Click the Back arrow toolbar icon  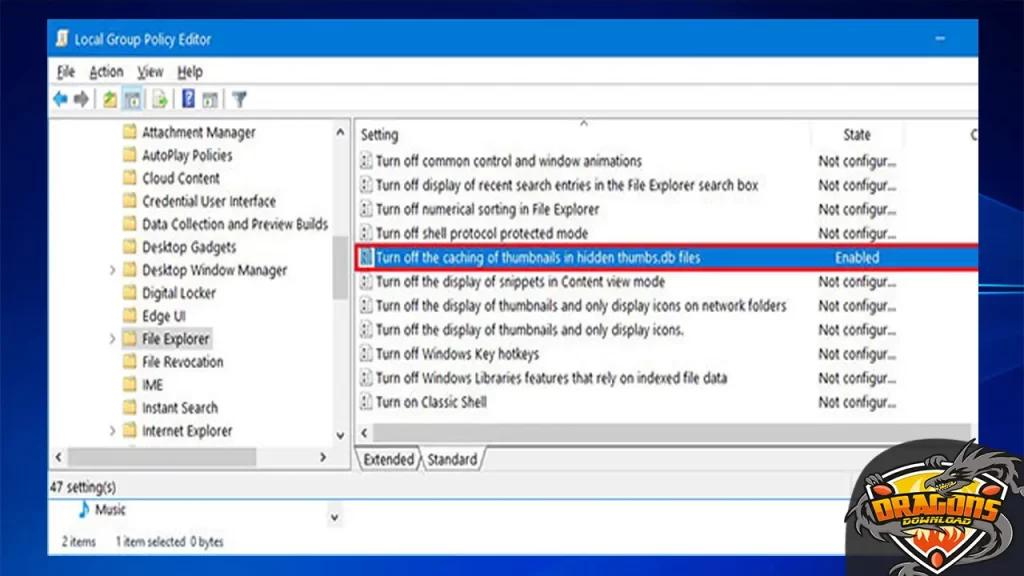click(60, 99)
